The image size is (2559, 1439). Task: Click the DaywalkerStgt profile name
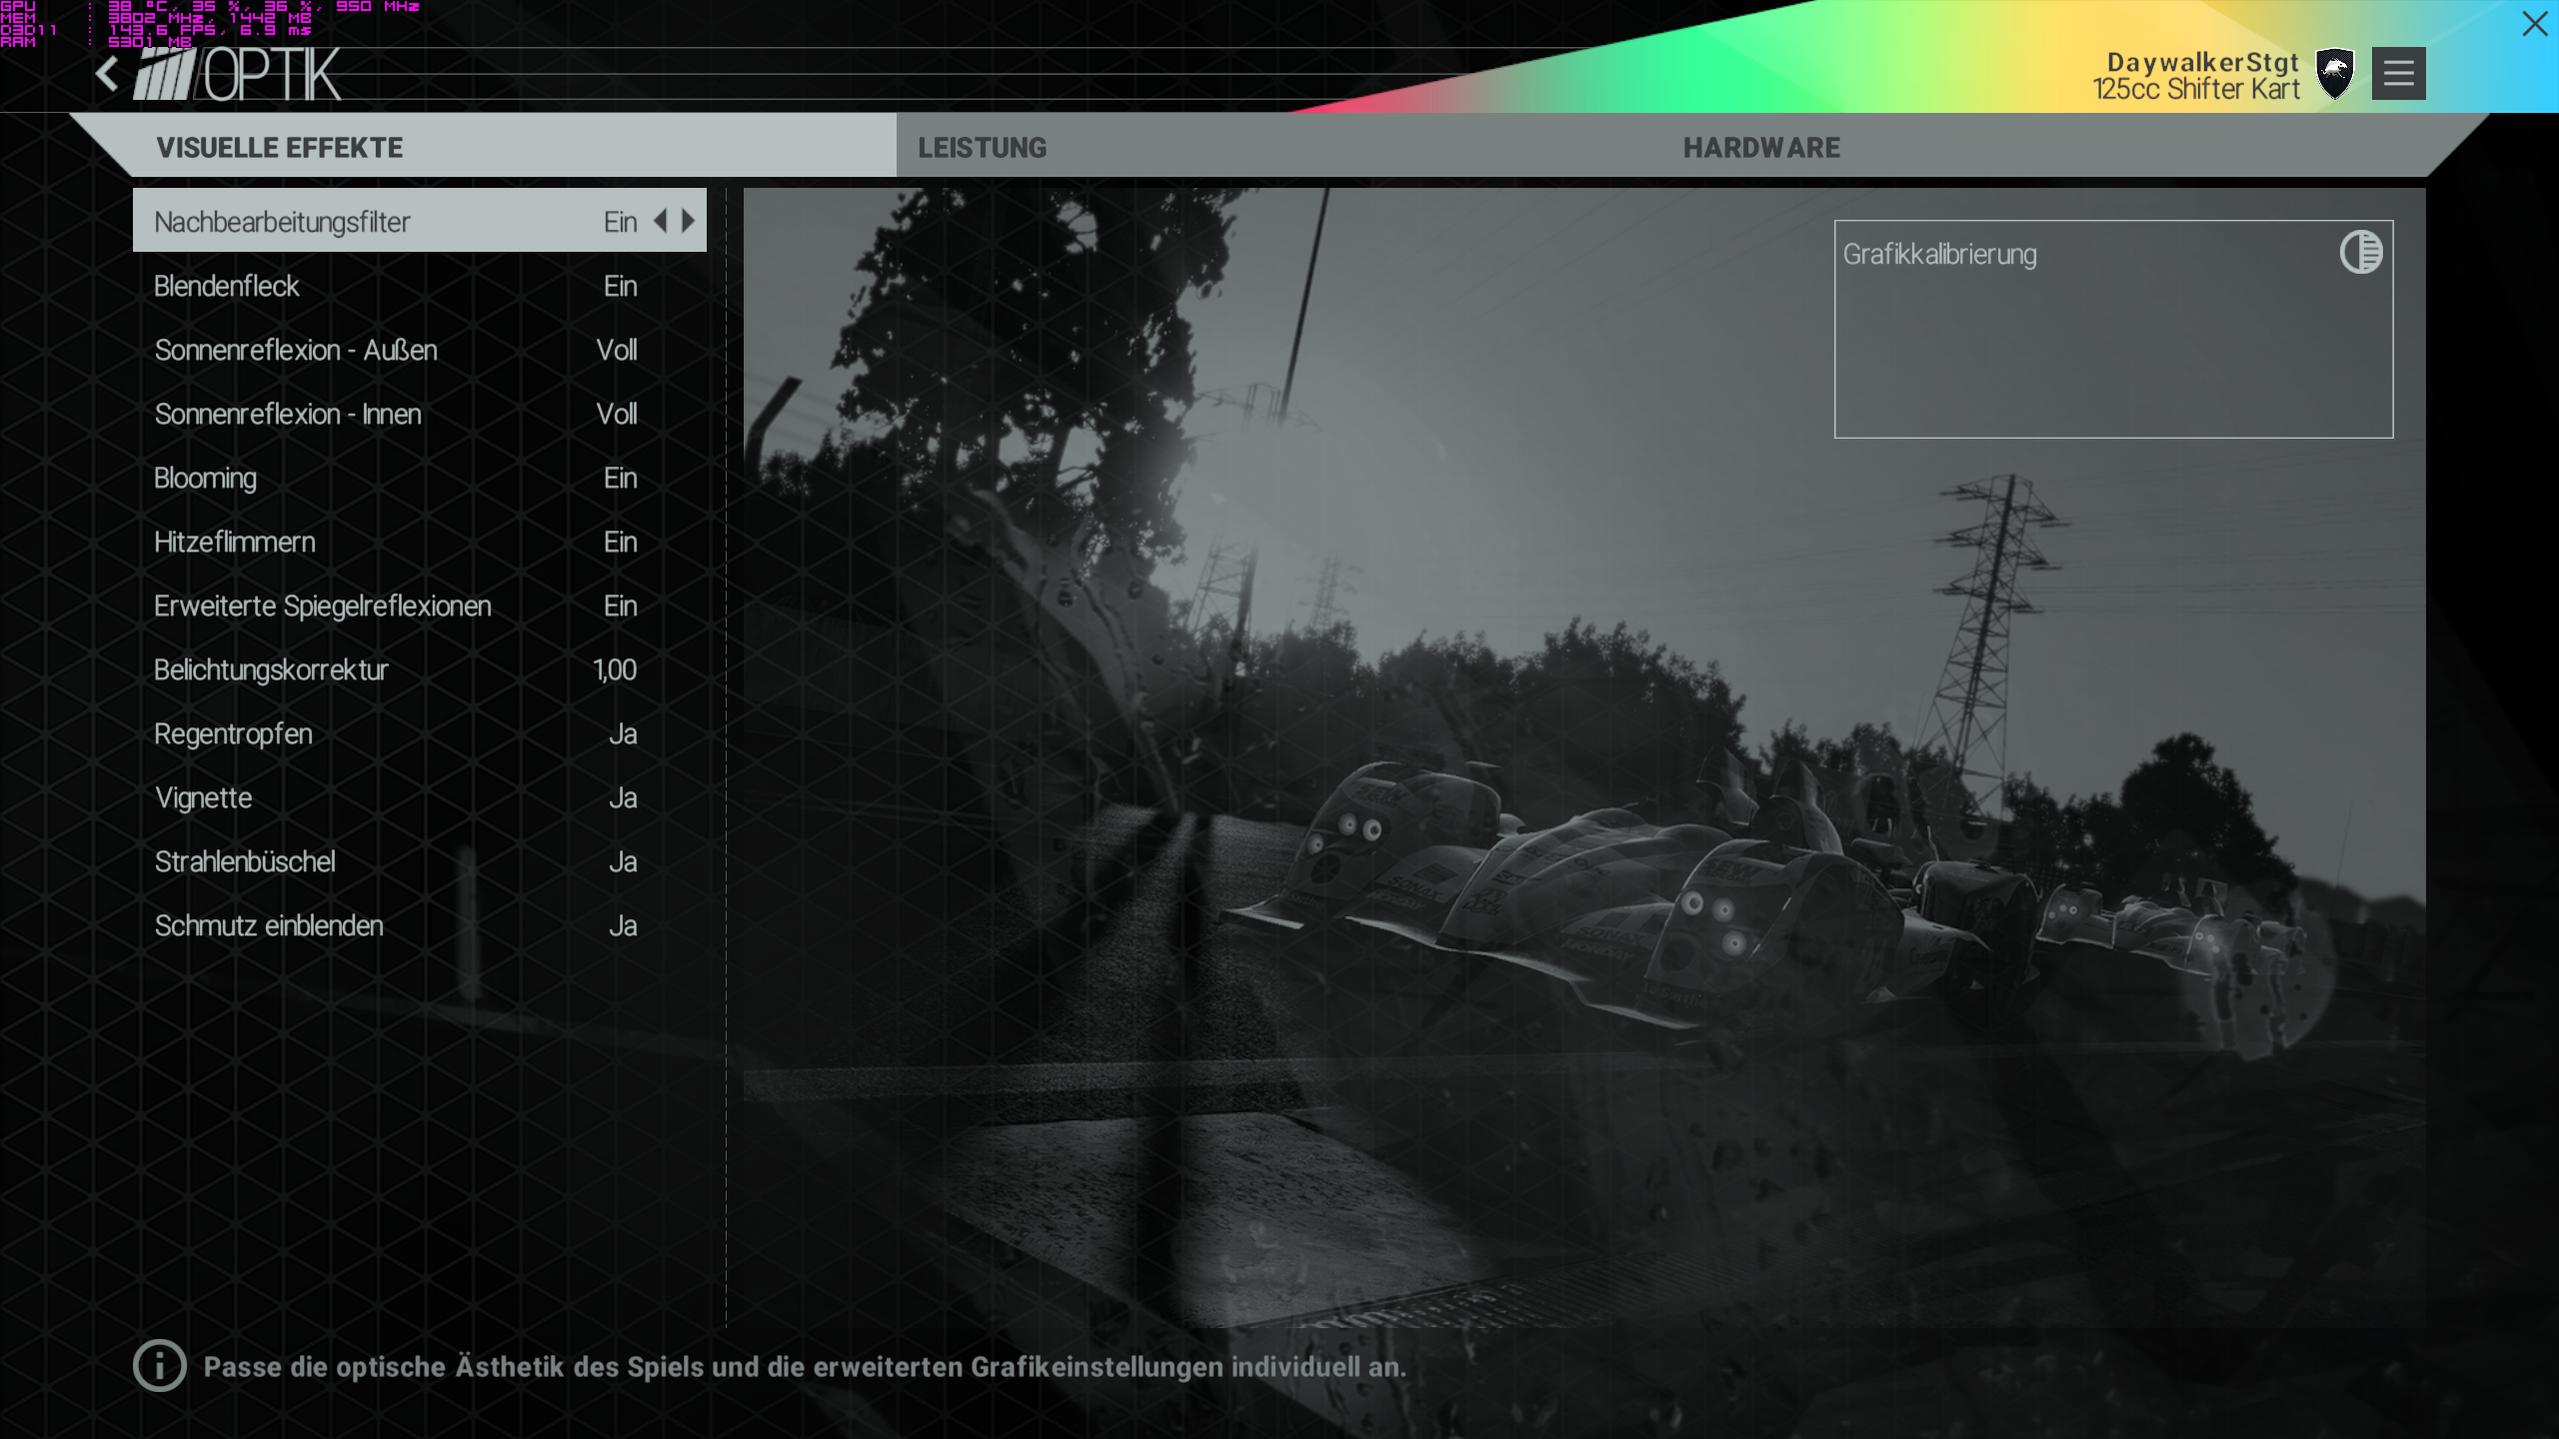click(2202, 62)
